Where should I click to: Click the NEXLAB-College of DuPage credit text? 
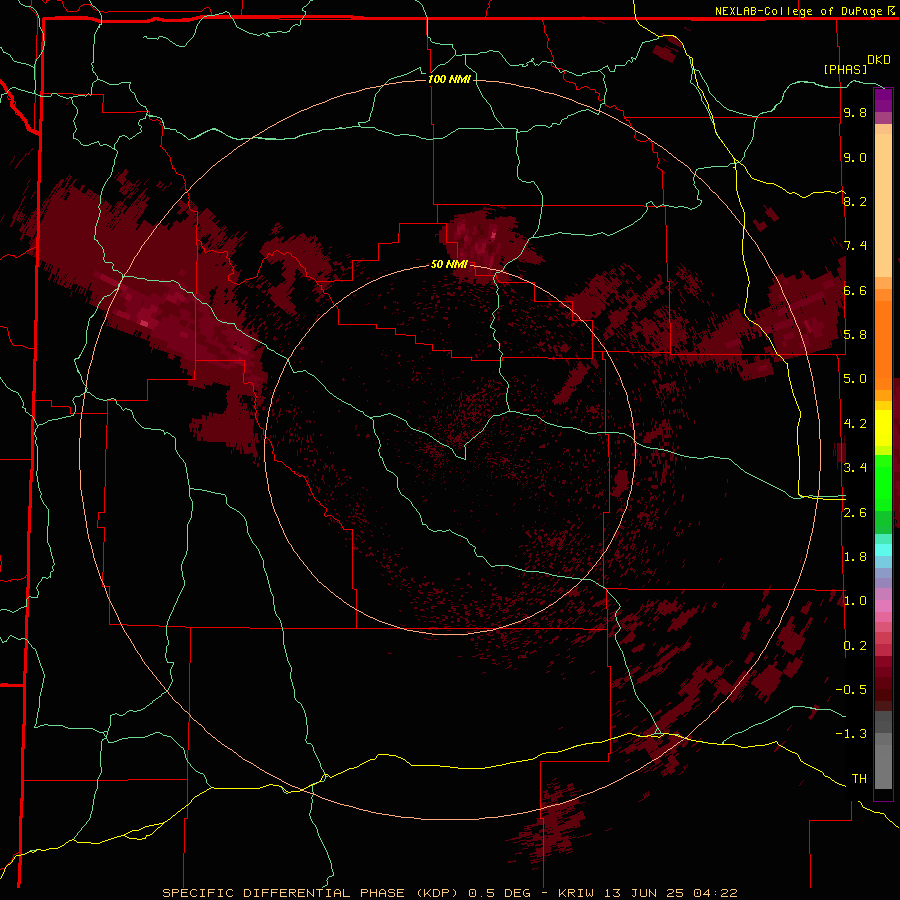pyautogui.click(x=798, y=11)
